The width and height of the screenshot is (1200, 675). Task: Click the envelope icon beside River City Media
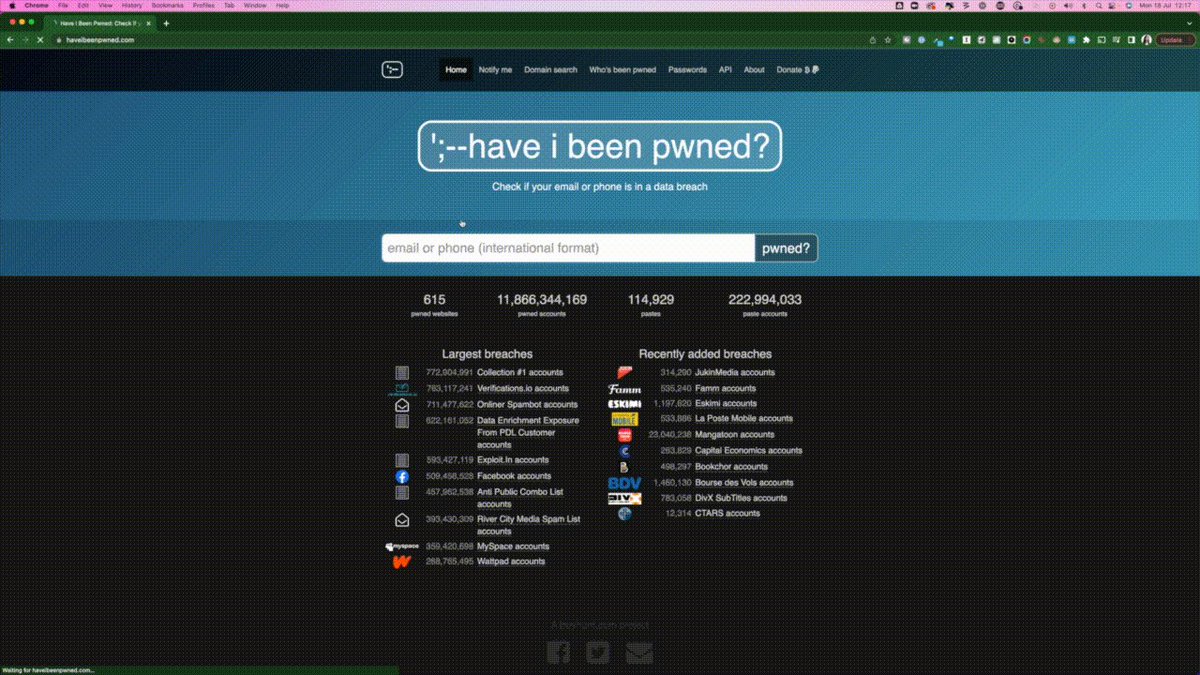click(402, 520)
